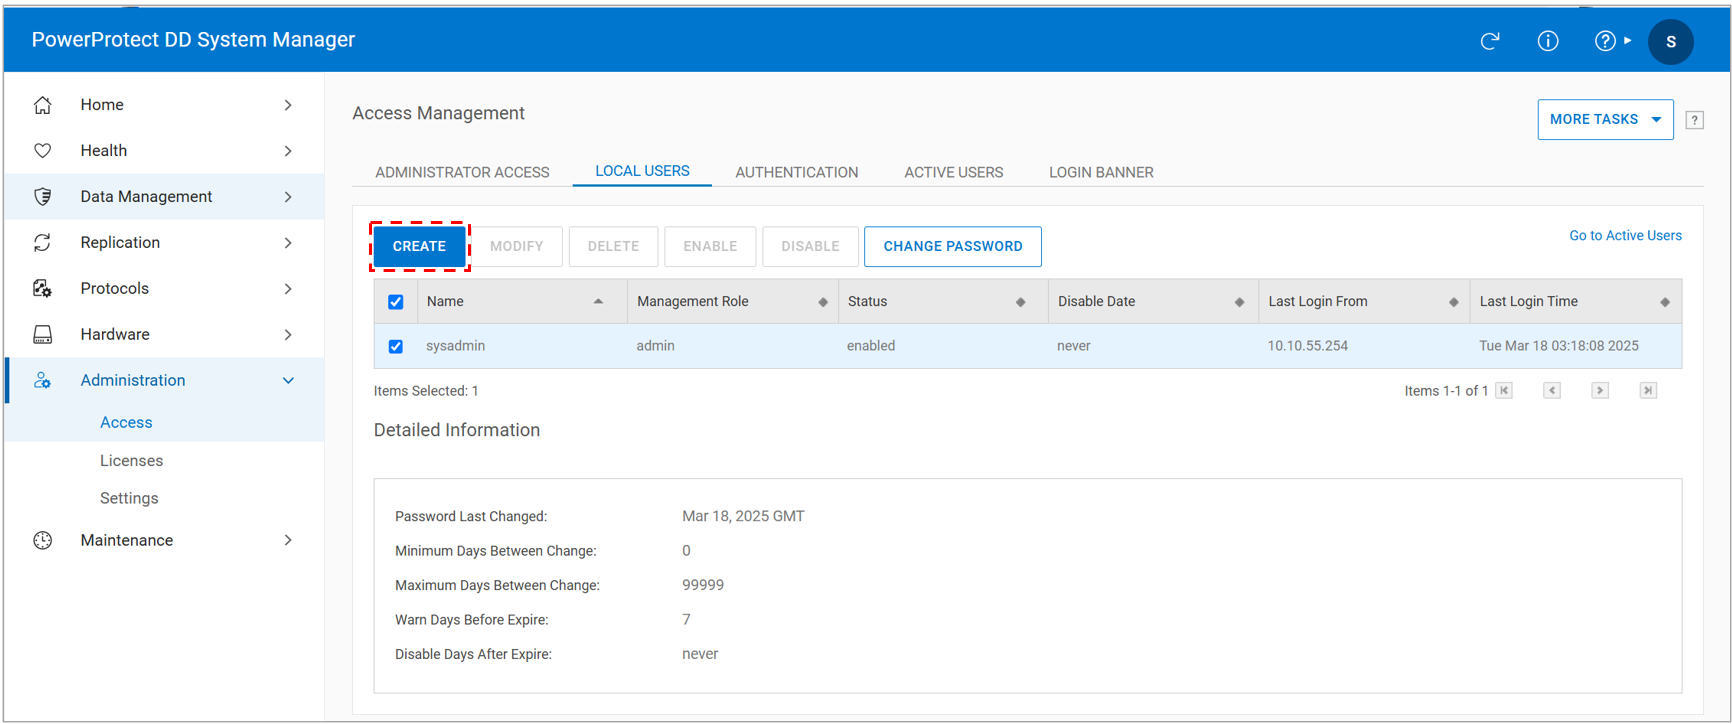Click the Enable button
Viewport: 1732px width, 724px height.
tap(710, 246)
